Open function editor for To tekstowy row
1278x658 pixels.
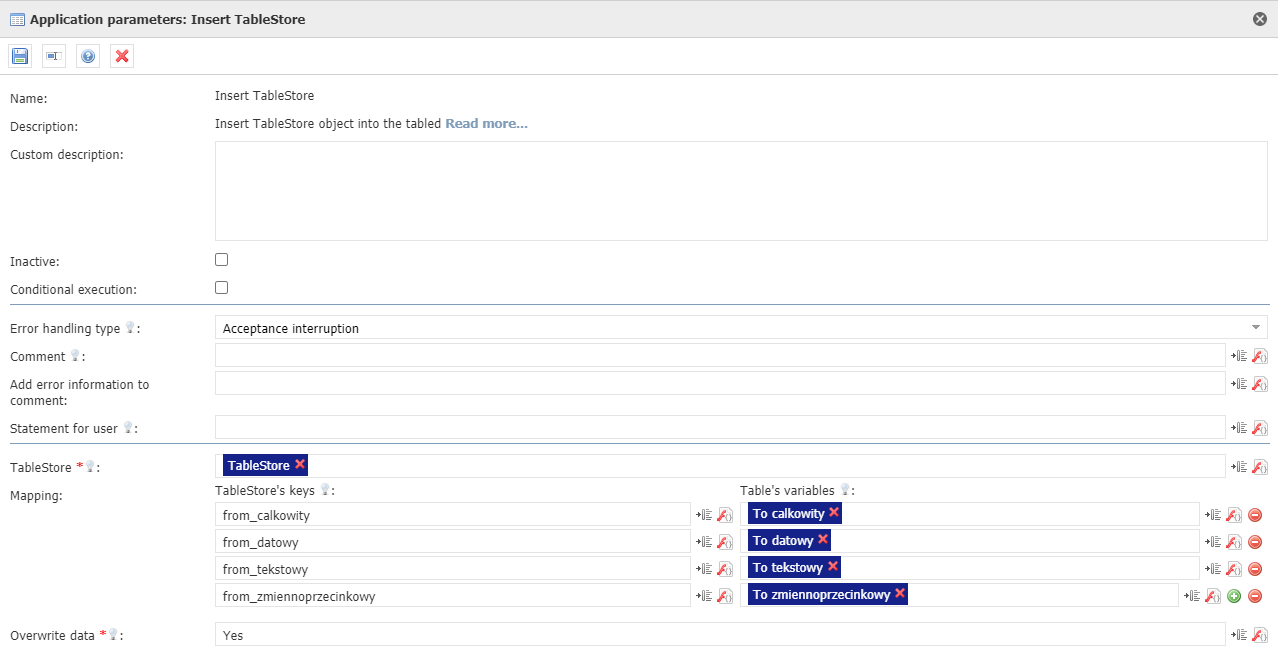[x=1234, y=569]
